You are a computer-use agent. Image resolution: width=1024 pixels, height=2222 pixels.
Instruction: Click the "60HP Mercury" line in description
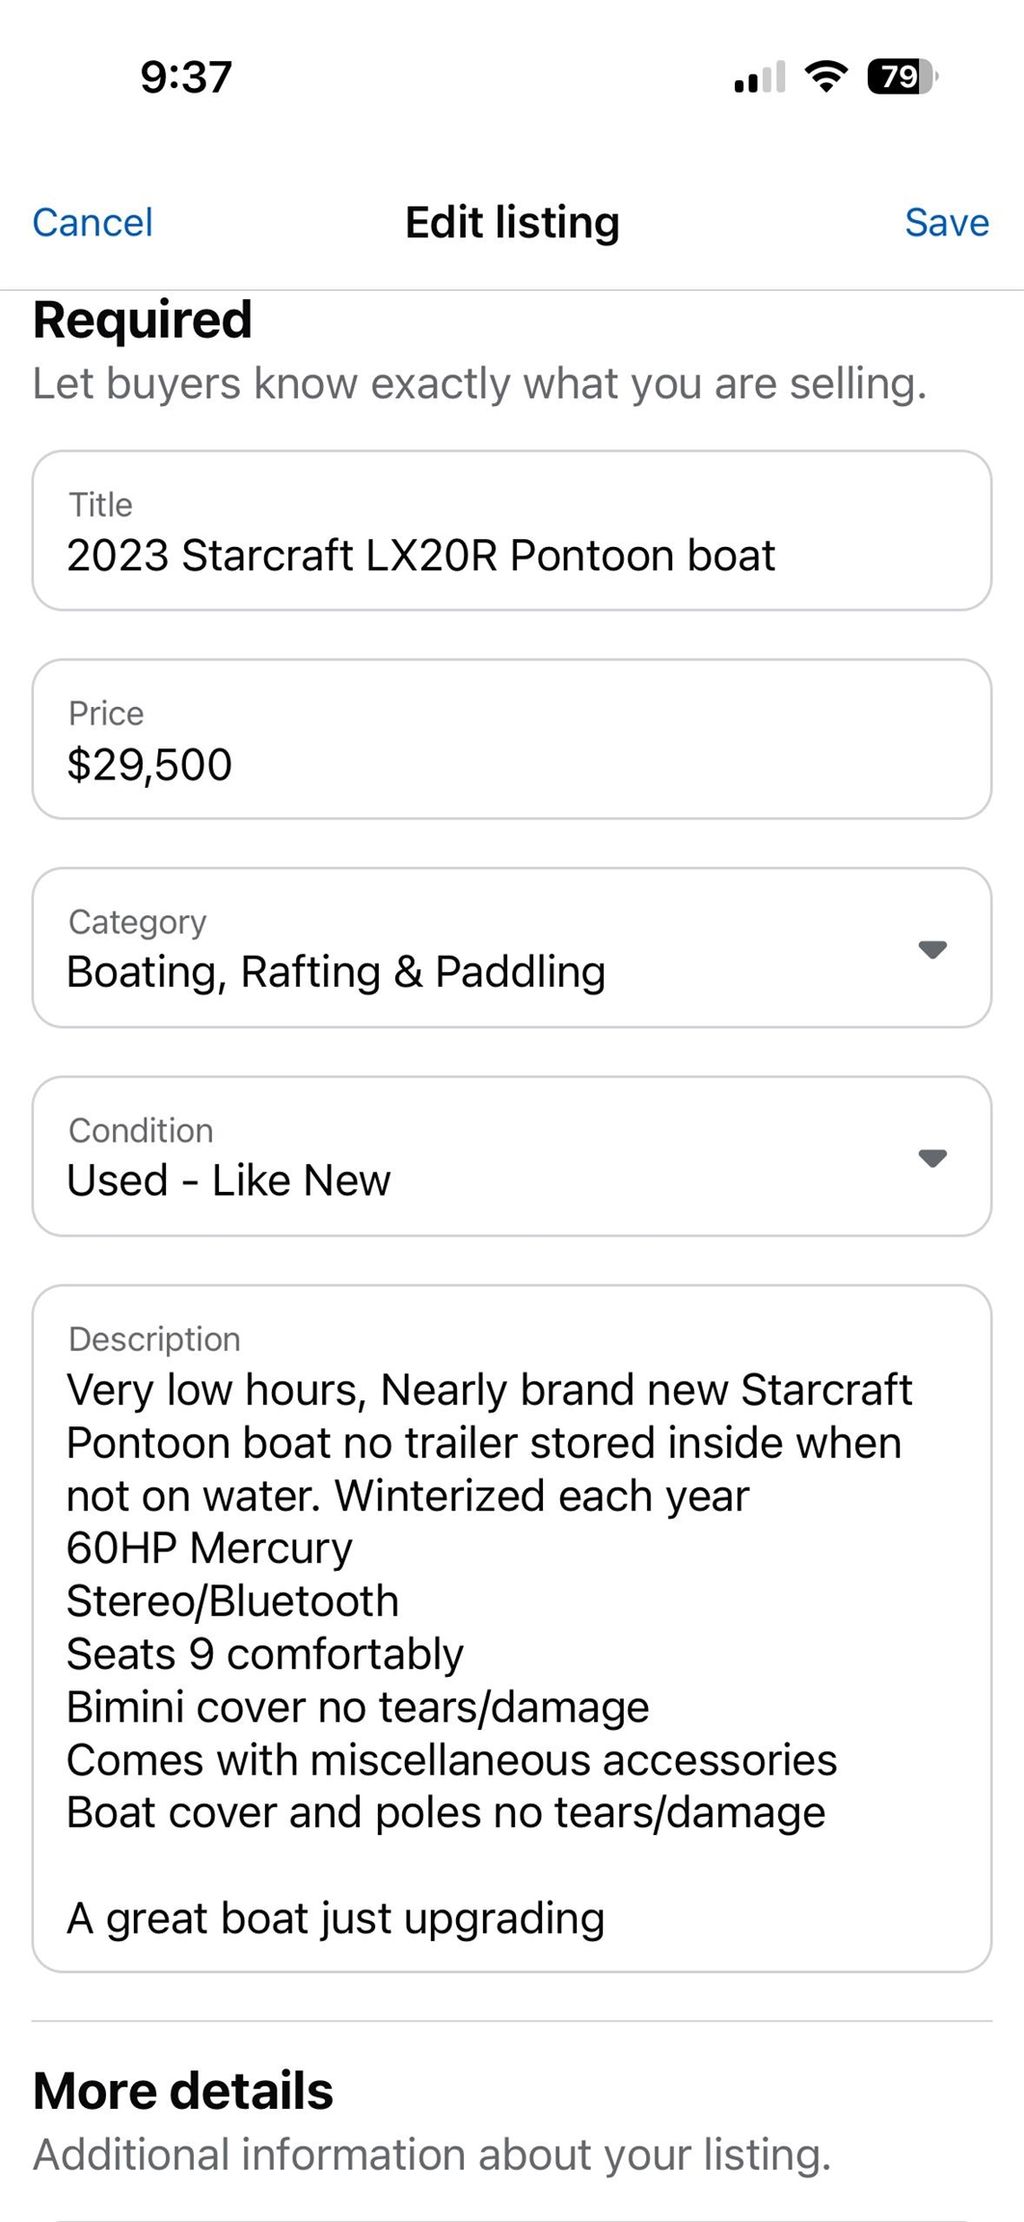[x=209, y=1548]
